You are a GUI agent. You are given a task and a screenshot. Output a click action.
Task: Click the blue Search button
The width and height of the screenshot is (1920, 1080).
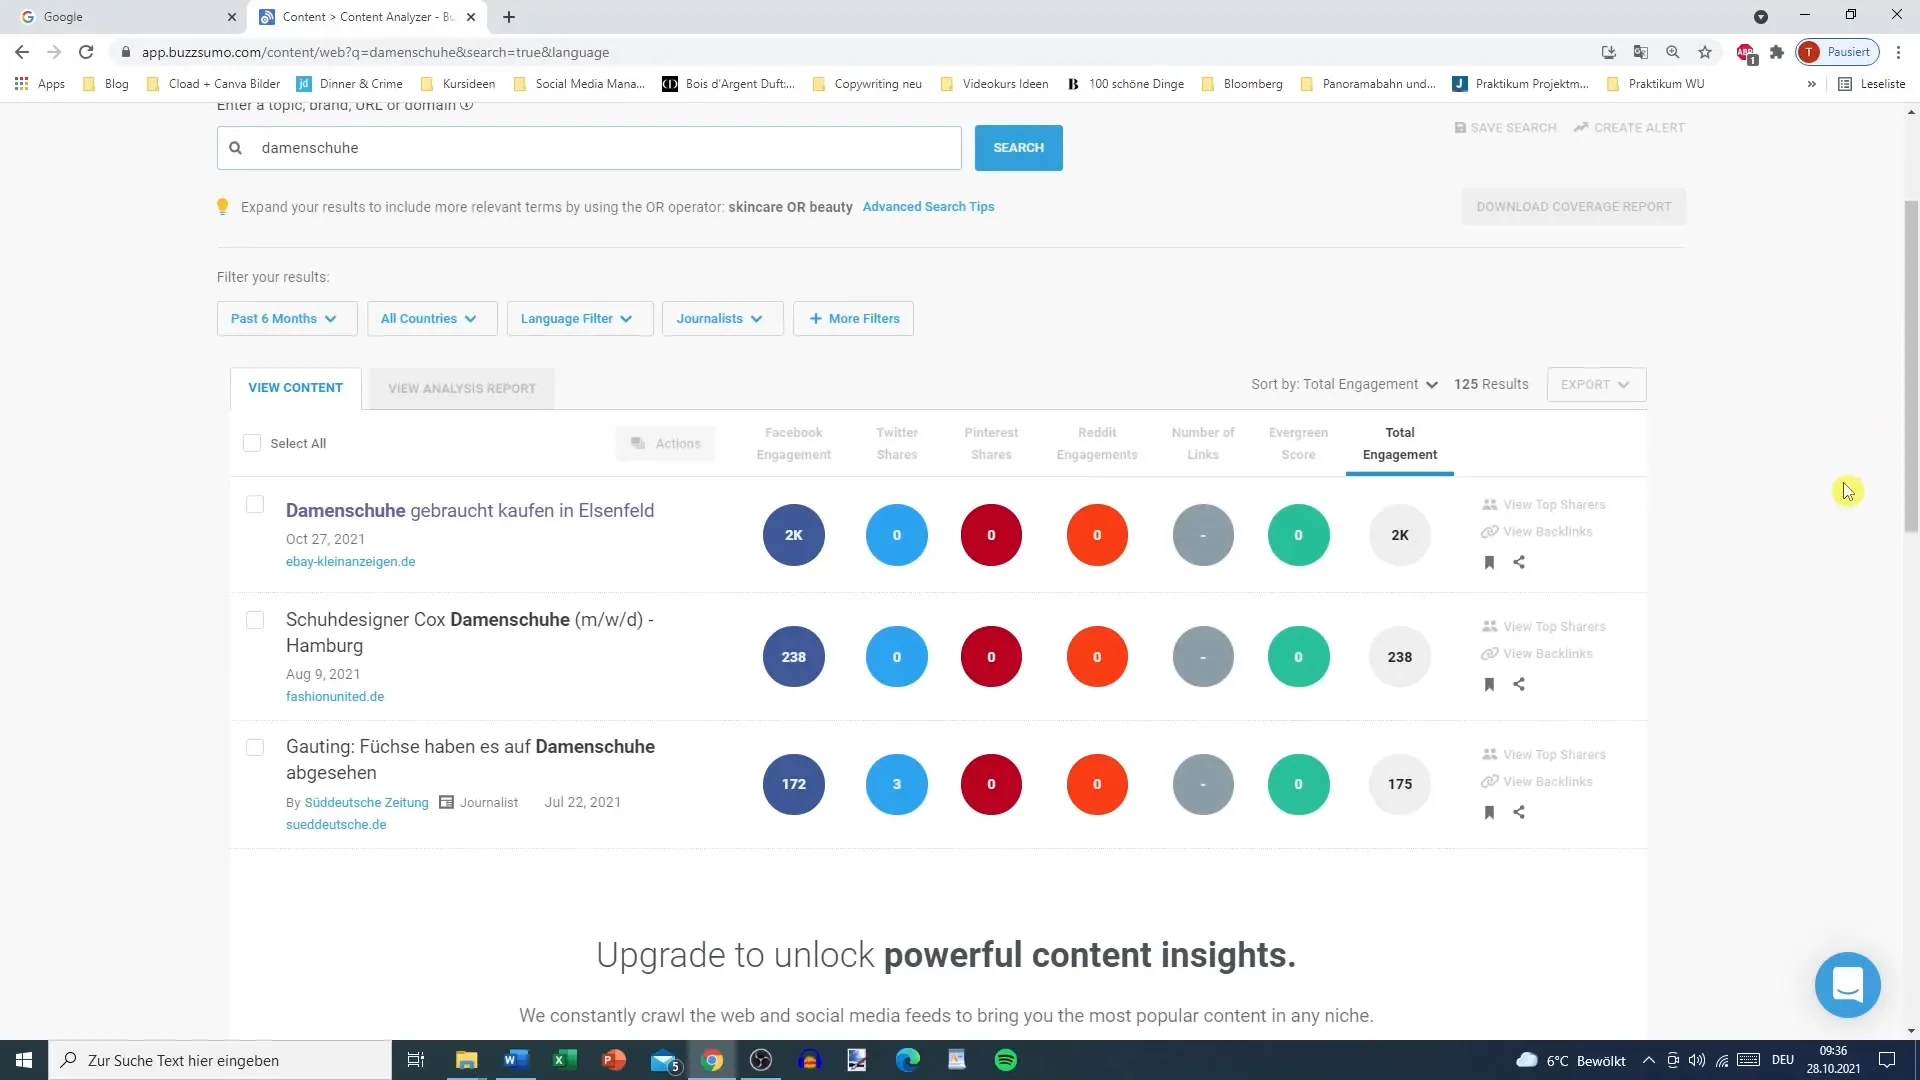click(x=1018, y=148)
